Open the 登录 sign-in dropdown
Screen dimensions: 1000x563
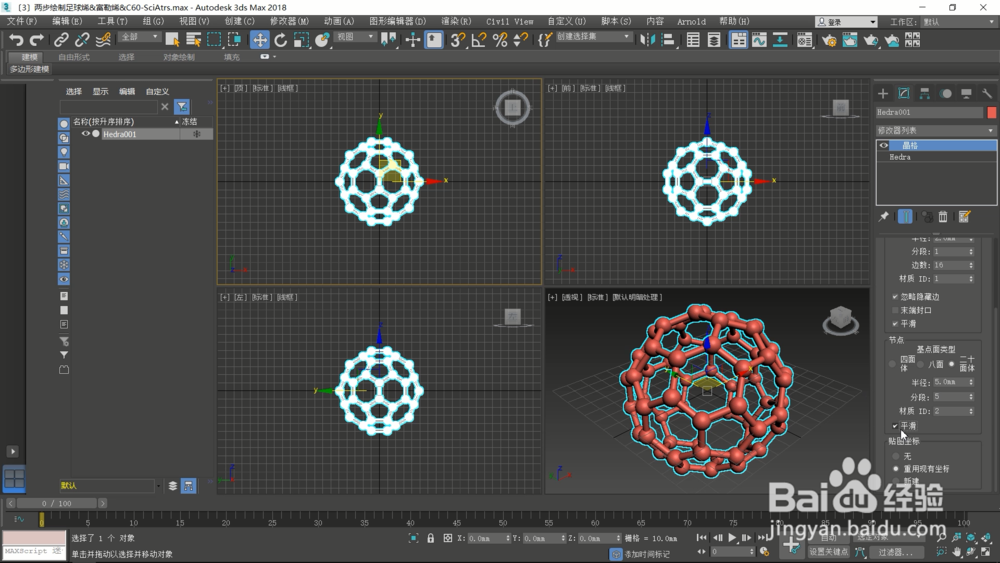[846, 22]
